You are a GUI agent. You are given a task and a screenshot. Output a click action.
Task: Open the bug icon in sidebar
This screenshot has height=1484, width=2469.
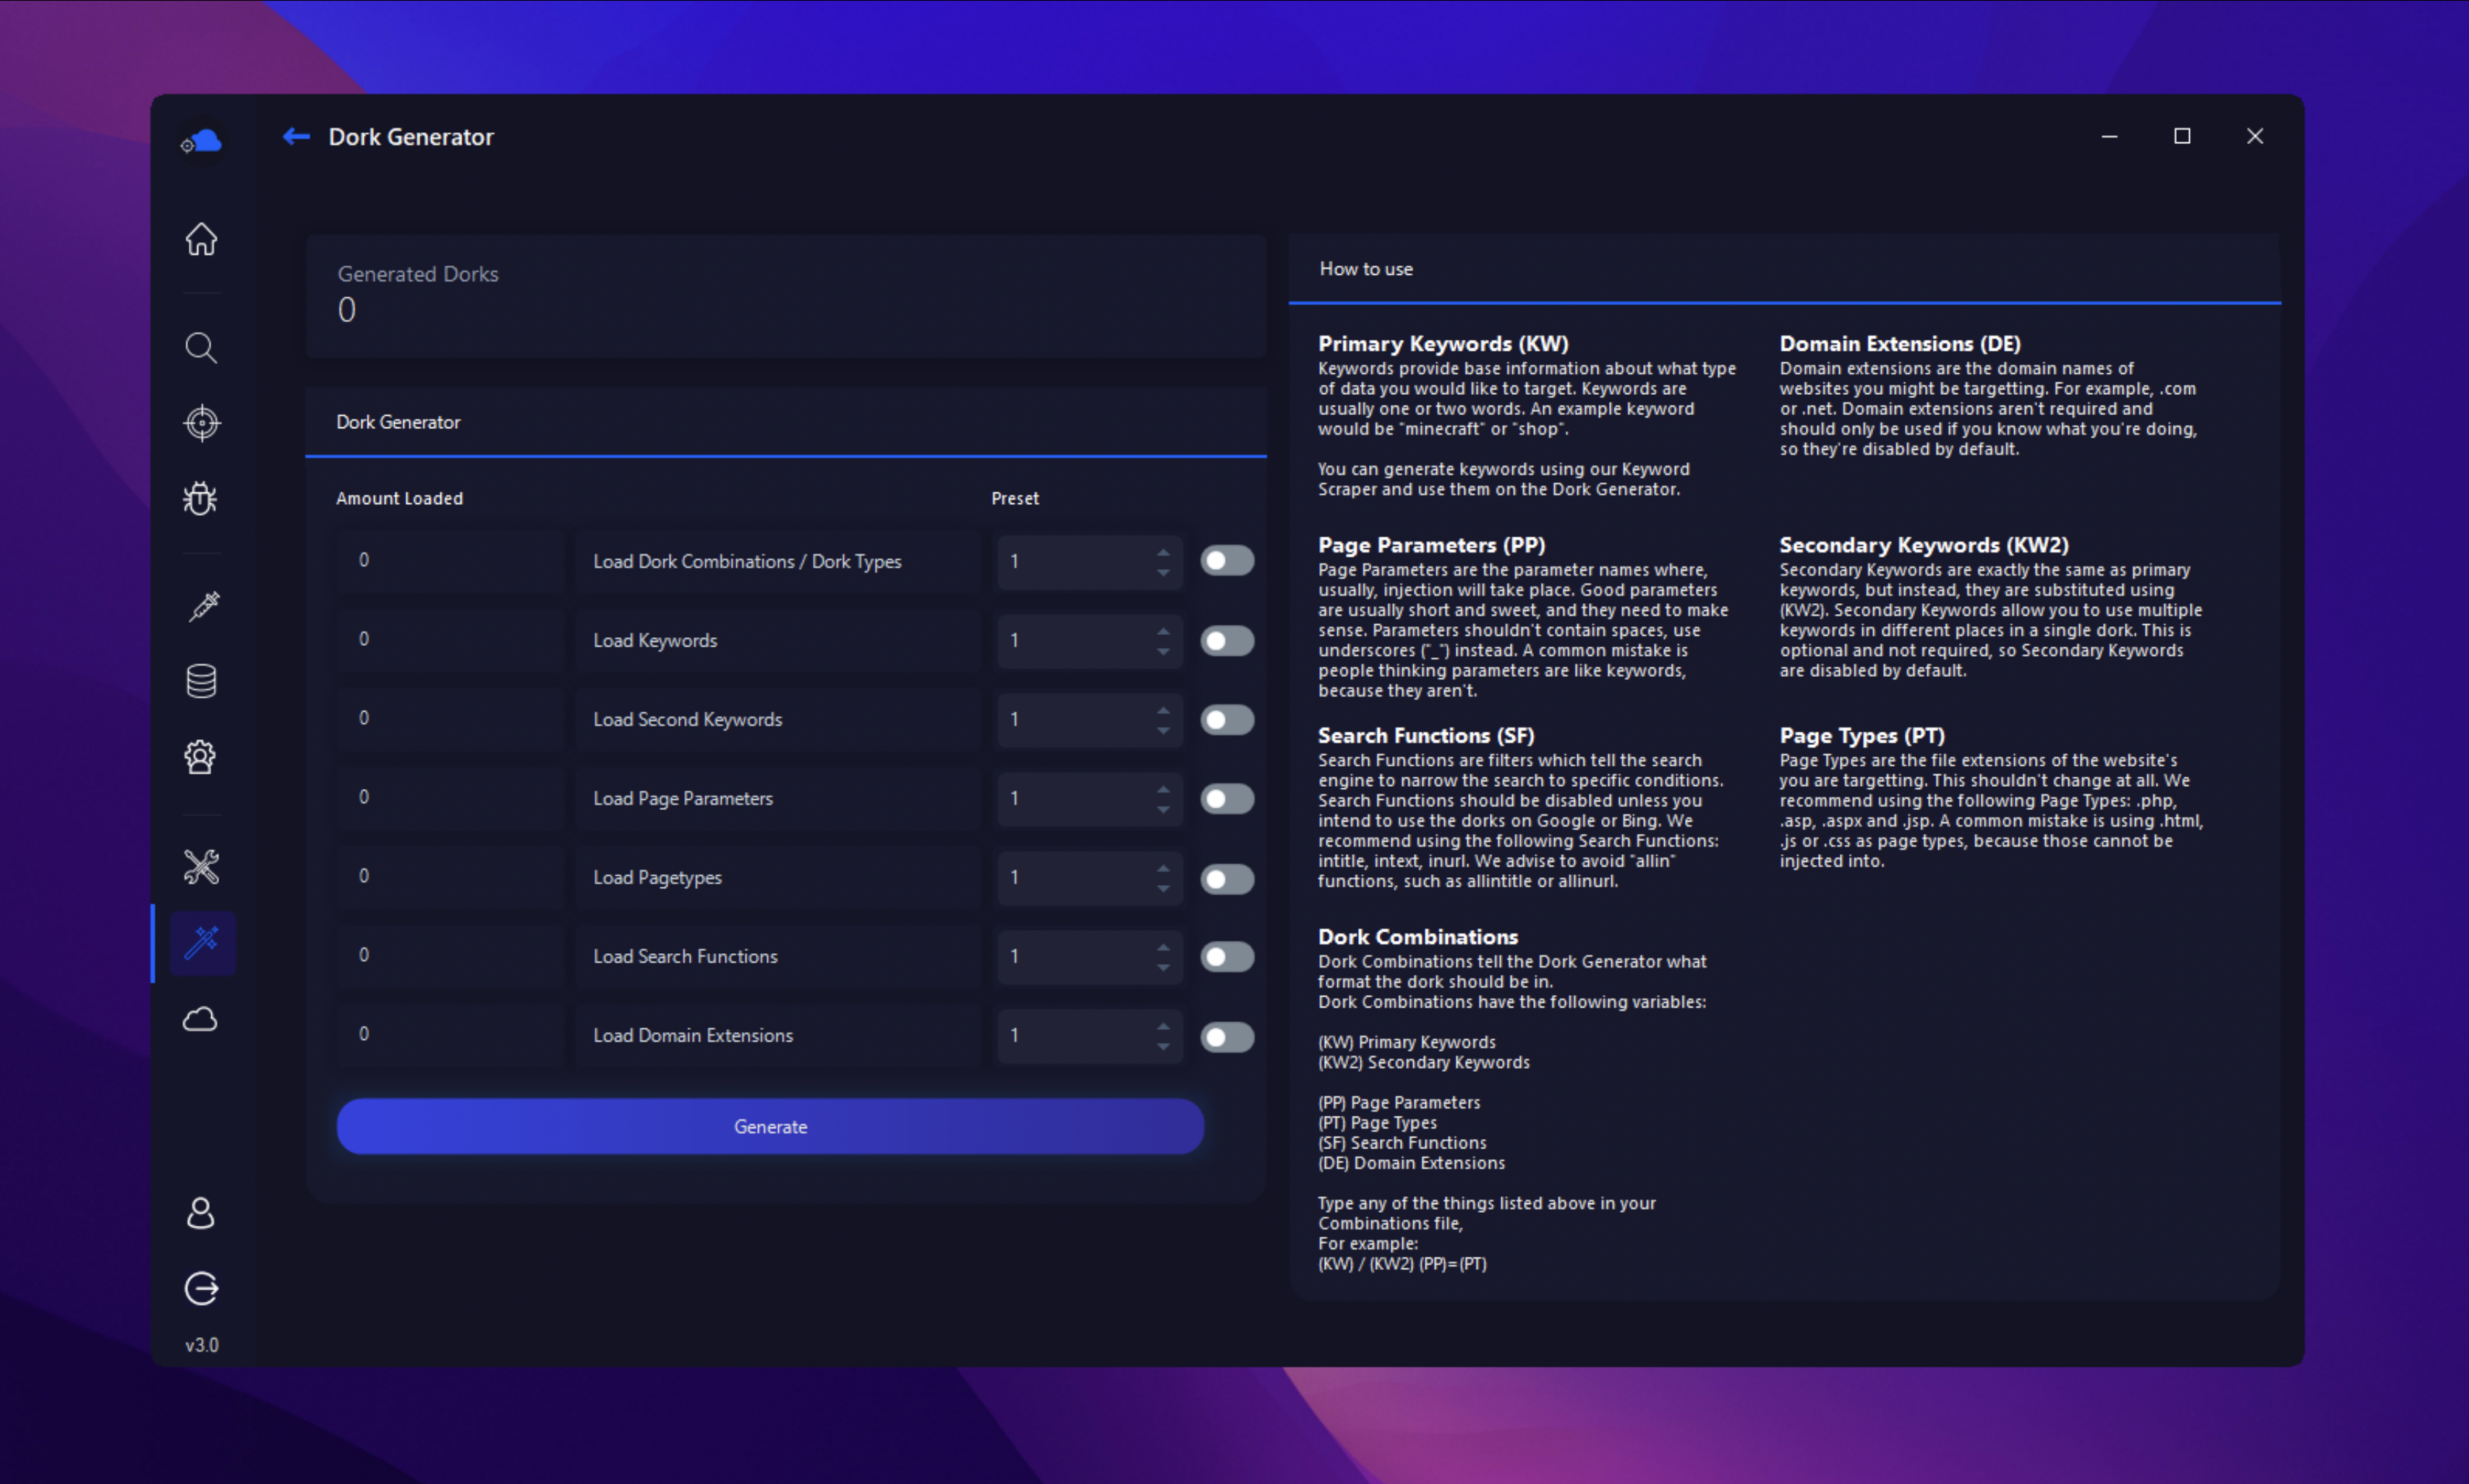click(201, 498)
